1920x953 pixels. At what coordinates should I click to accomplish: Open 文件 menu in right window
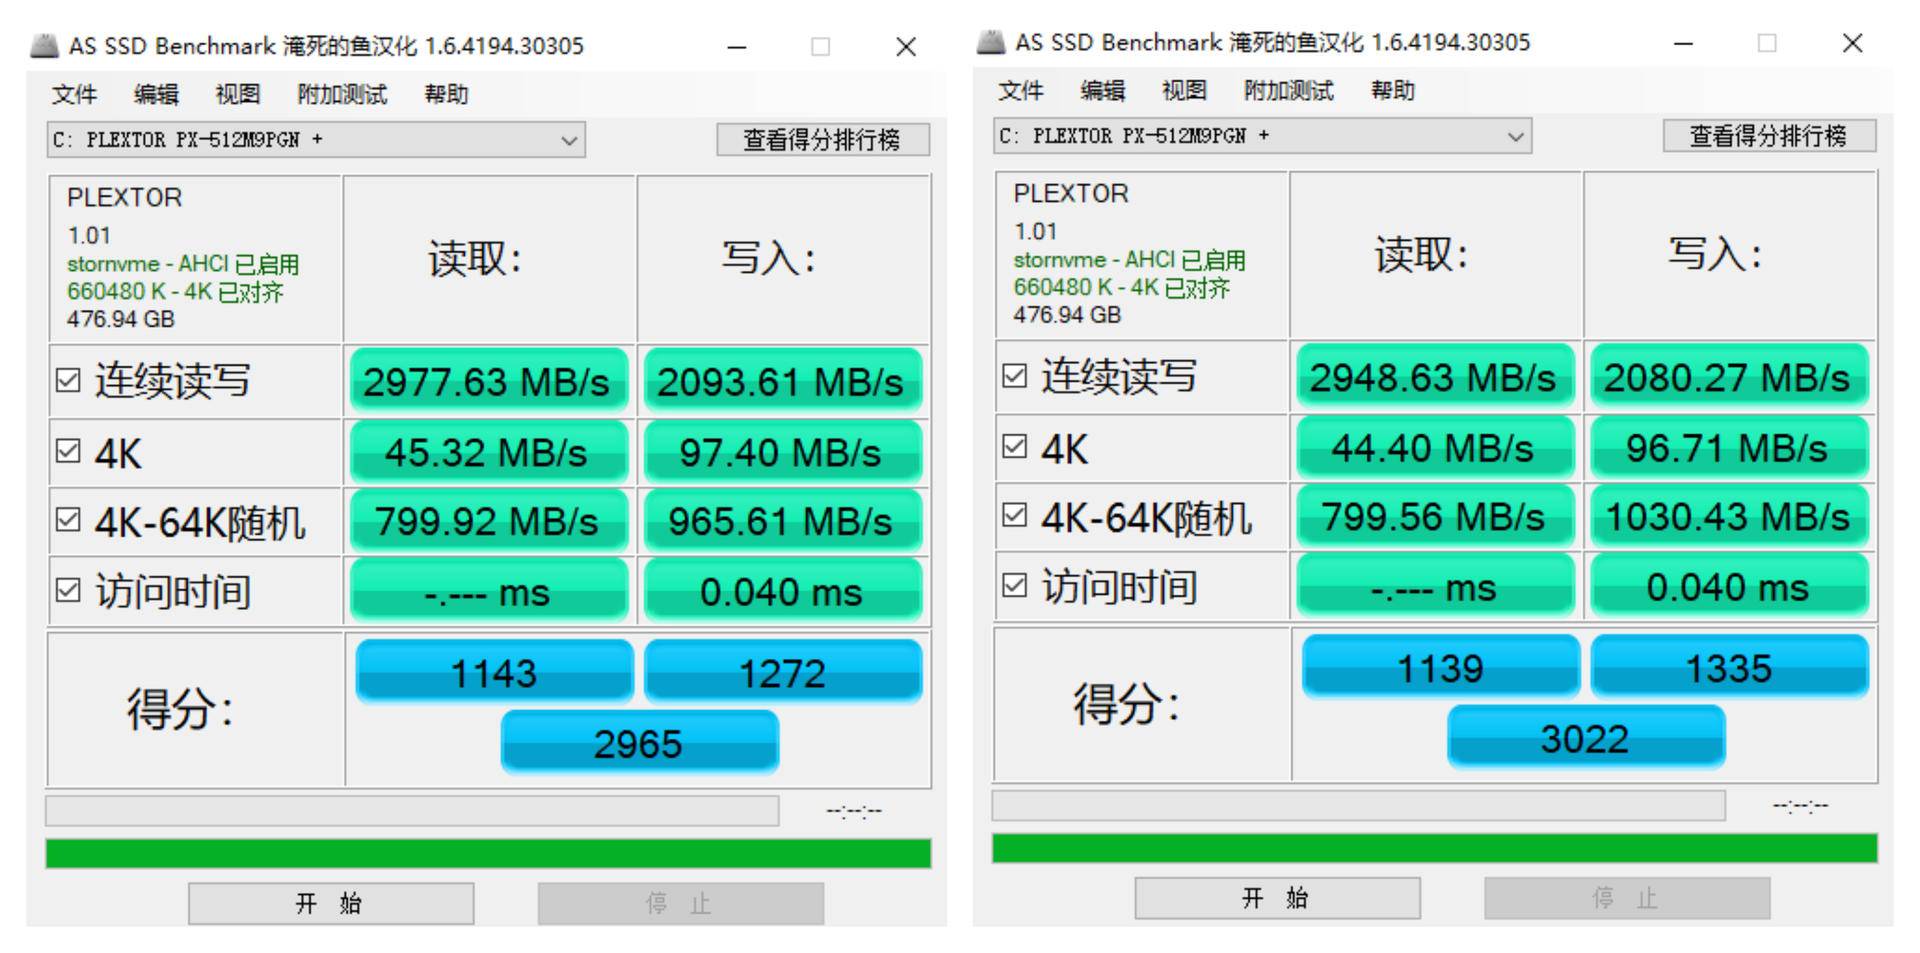point(1020,90)
